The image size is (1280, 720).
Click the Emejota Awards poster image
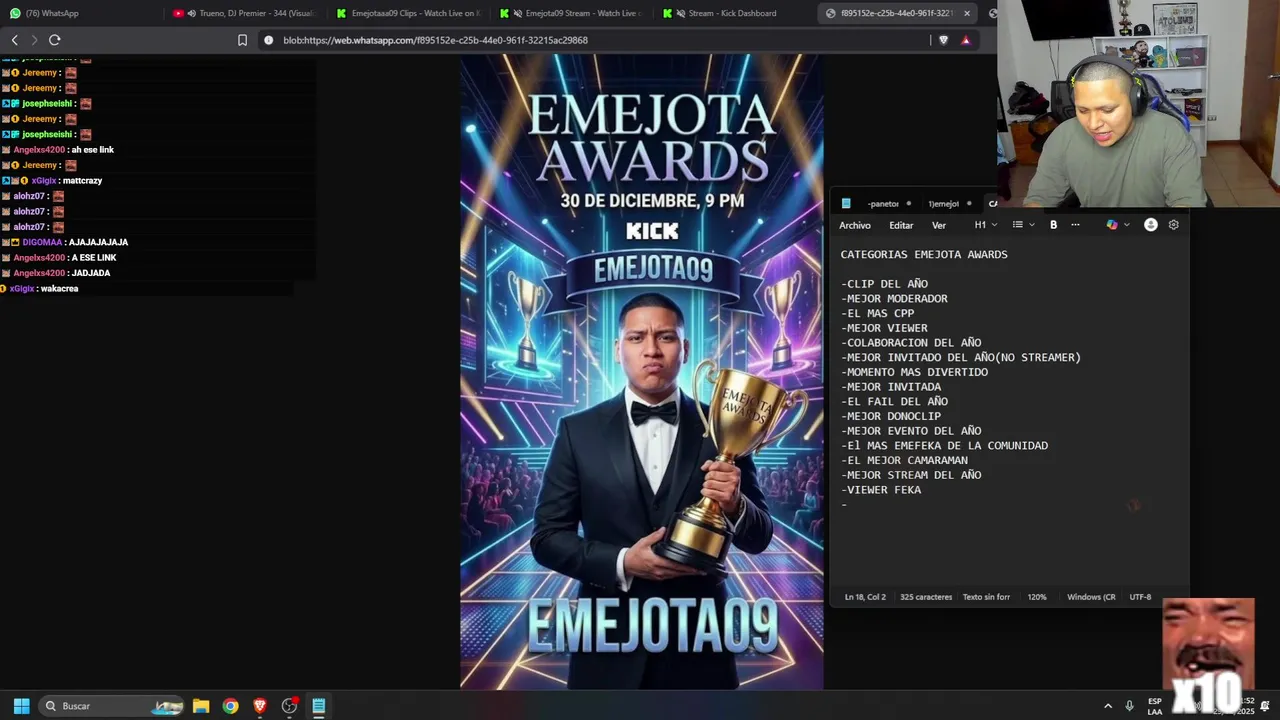tap(642, 371)
